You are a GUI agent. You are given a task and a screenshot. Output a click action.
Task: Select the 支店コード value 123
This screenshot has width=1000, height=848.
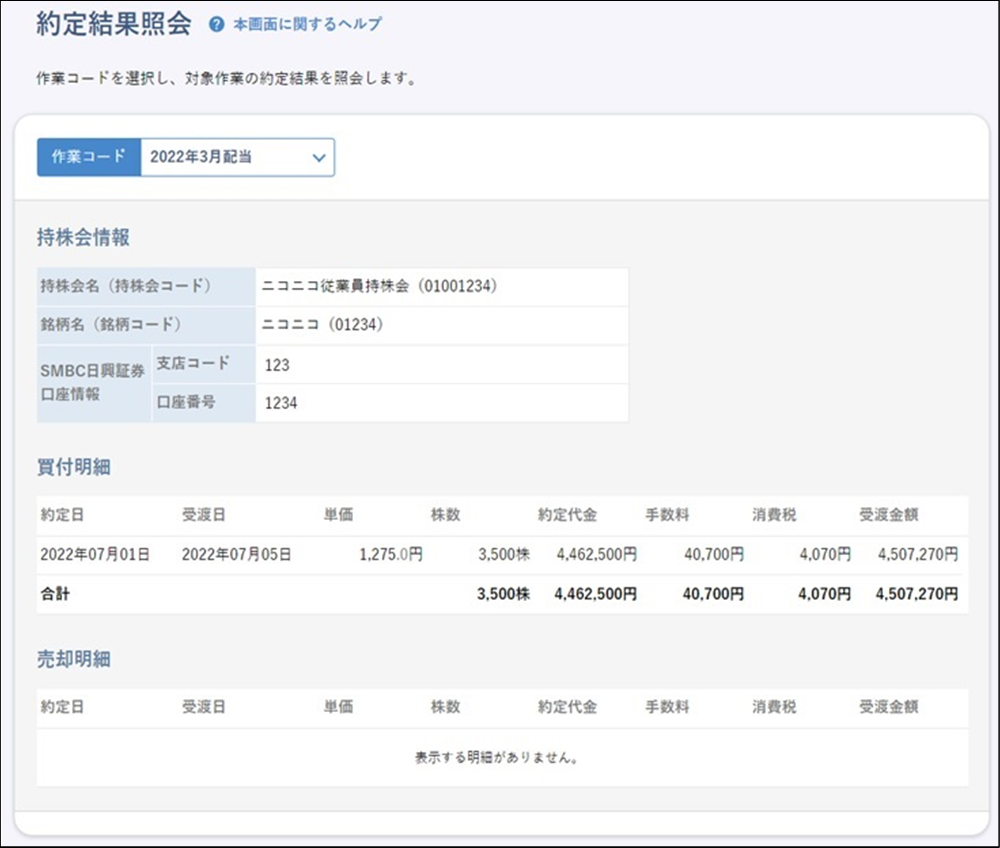click(x=277, y=365)
